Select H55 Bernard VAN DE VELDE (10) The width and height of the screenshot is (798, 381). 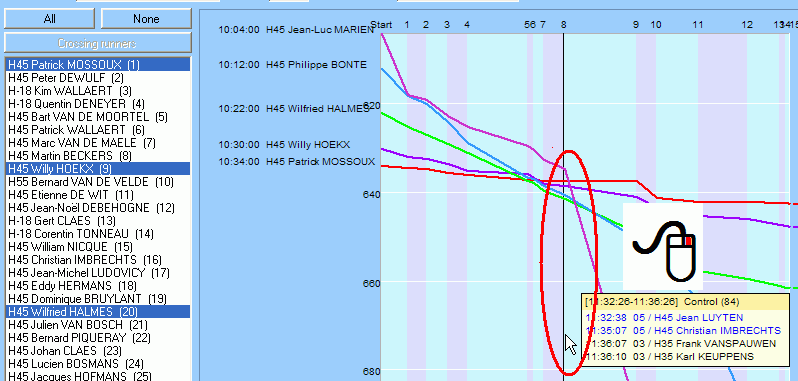(x=98, y=182)
